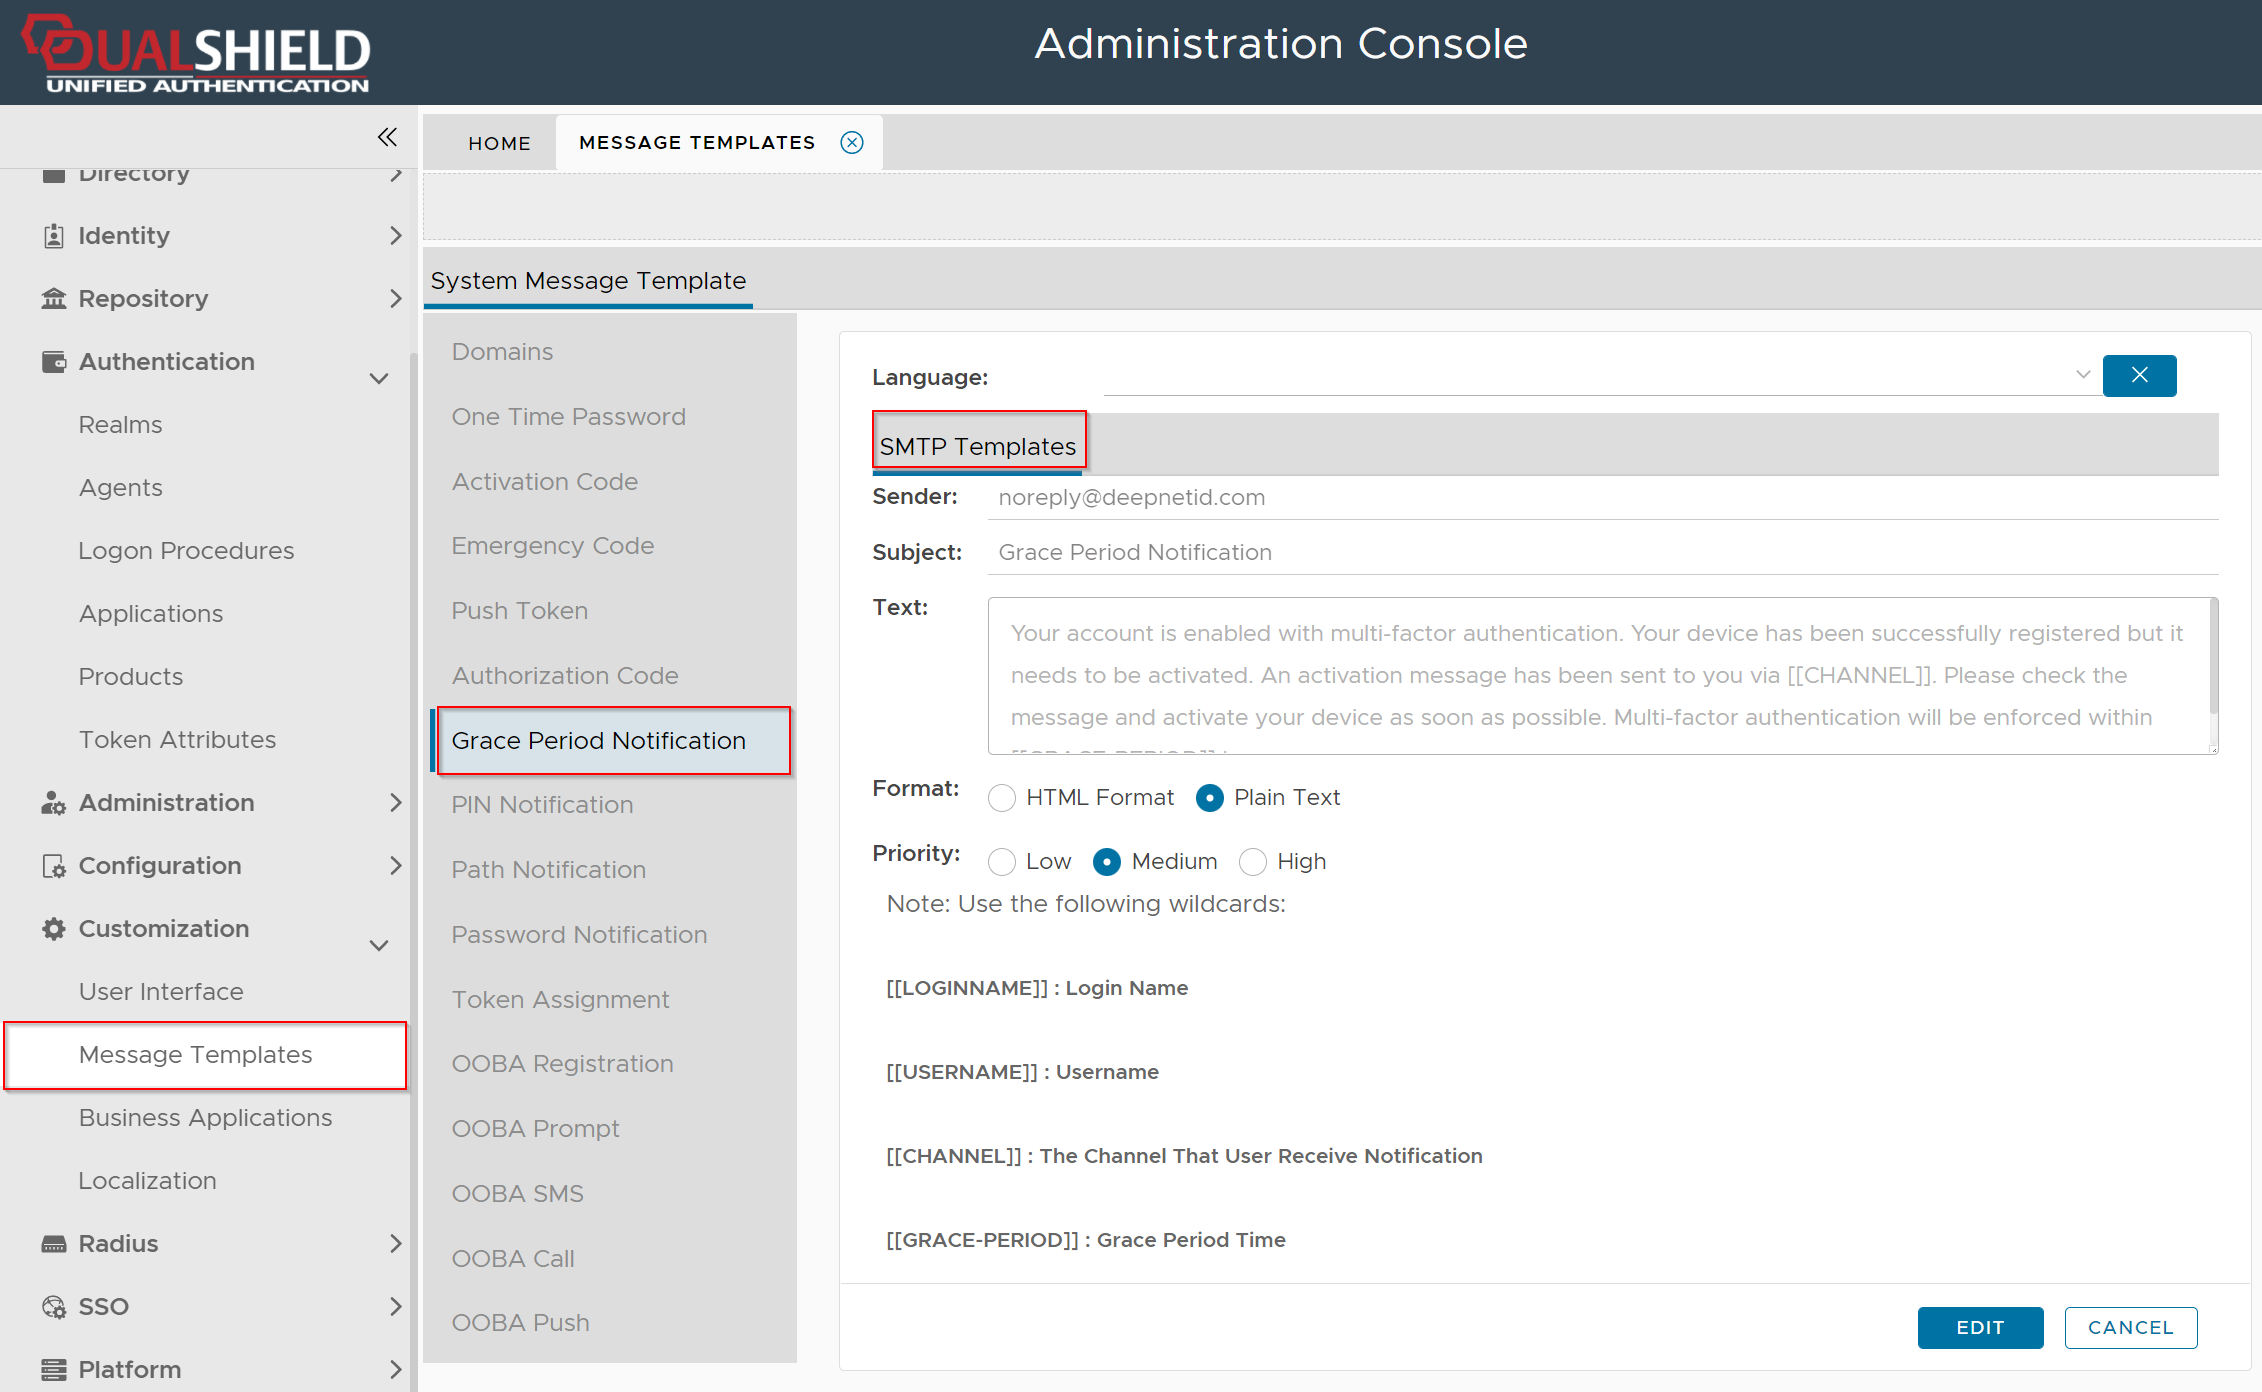Click the Configuration file-gear icon
The image size is (2262, 1392).
click(x=54, y=866)
